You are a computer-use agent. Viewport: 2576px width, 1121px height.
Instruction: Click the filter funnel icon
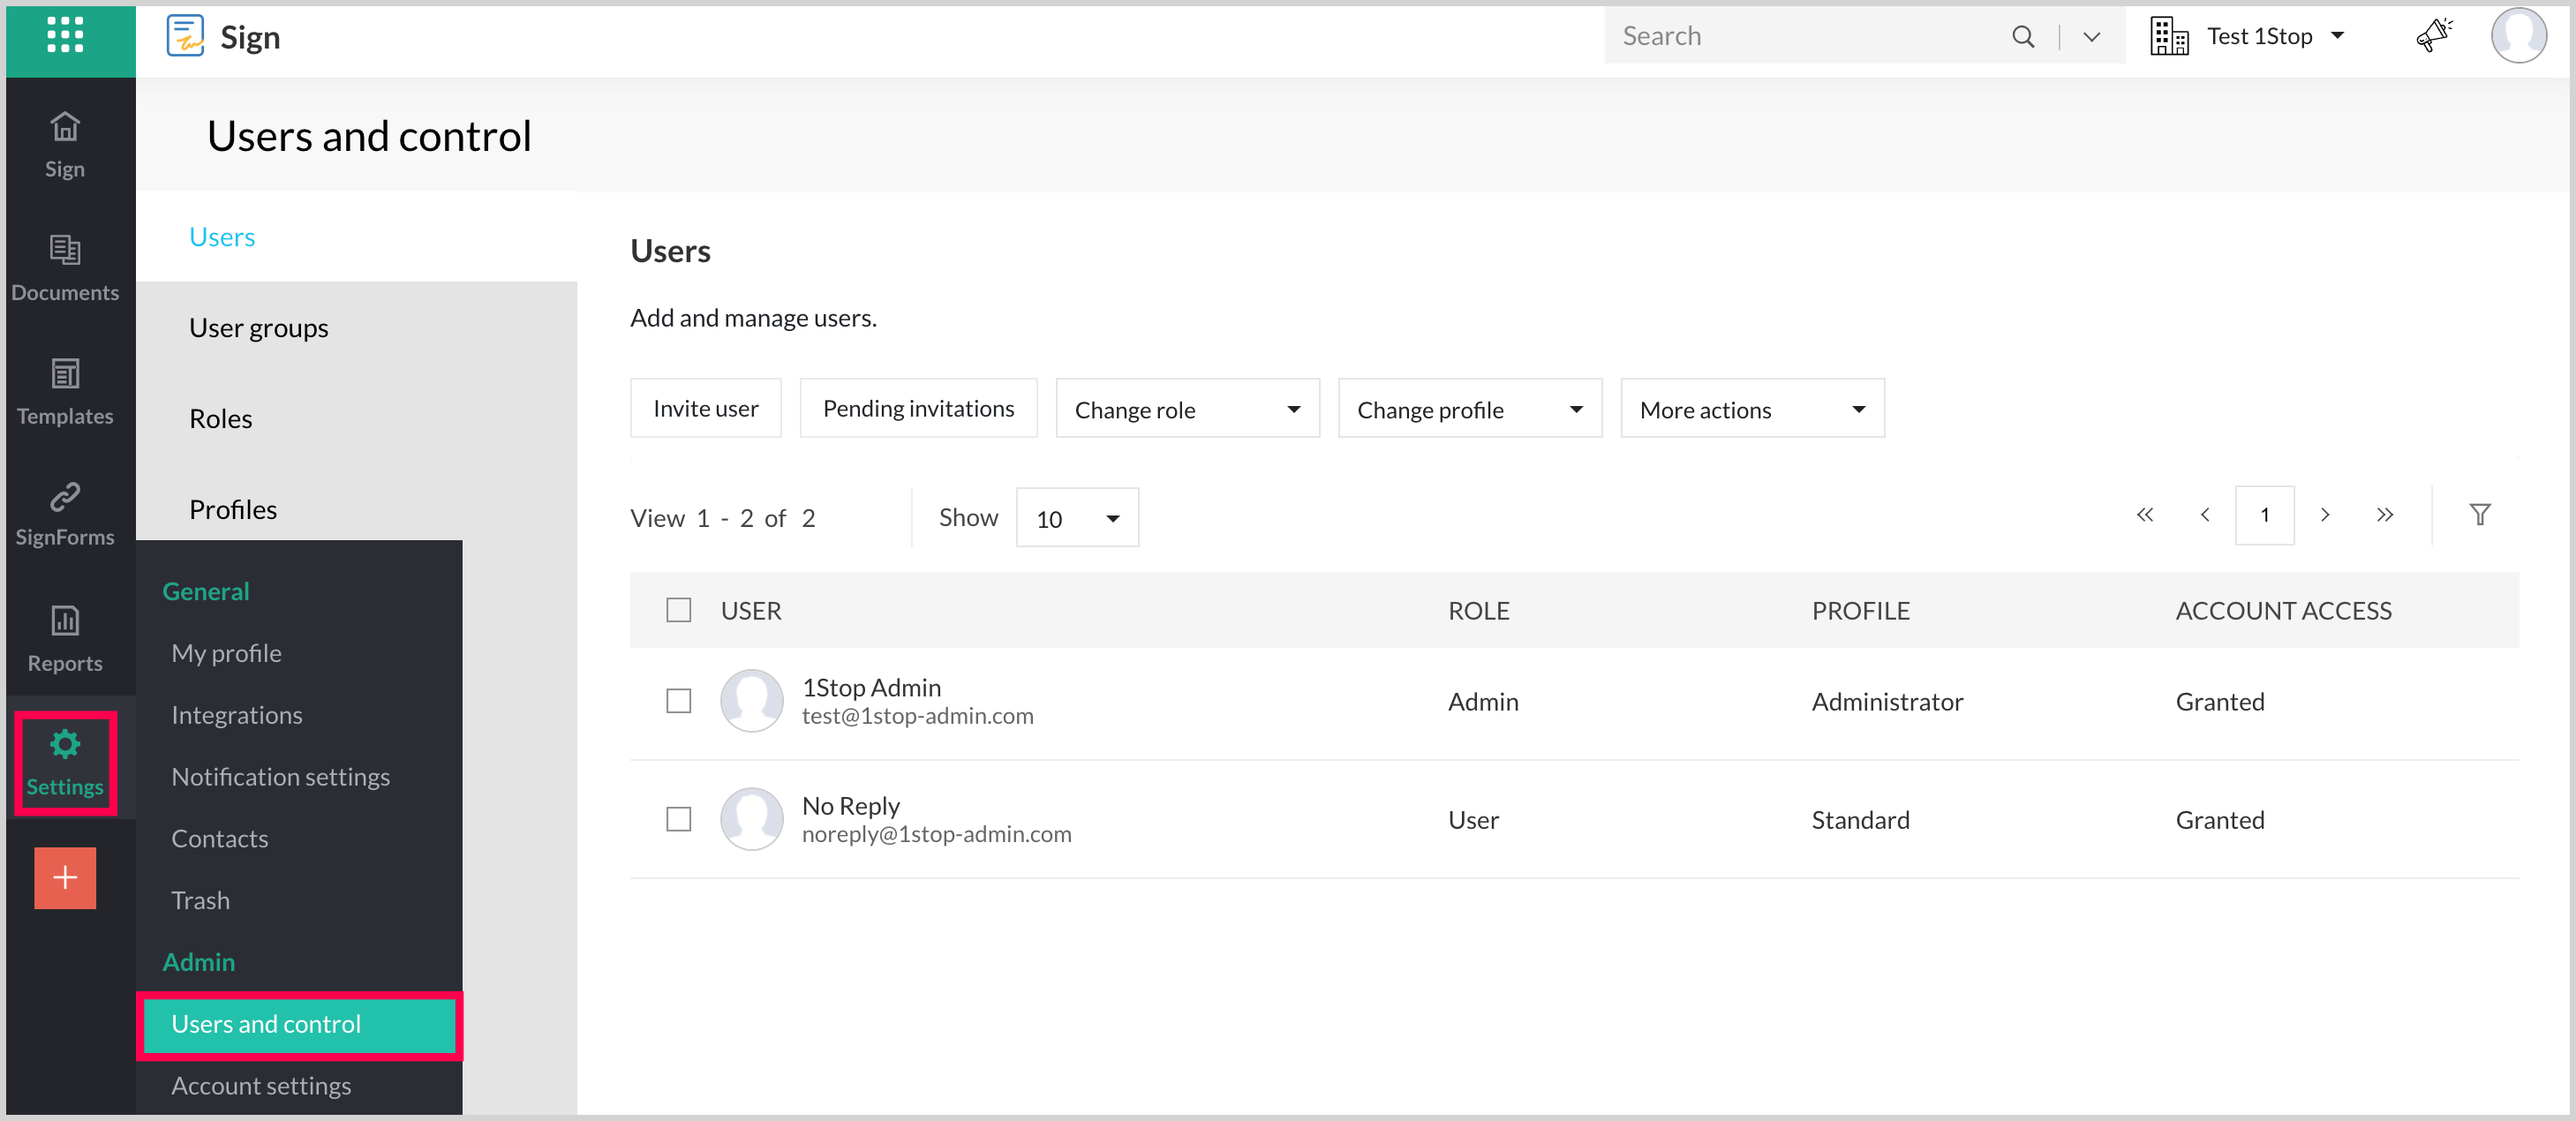2480,515
